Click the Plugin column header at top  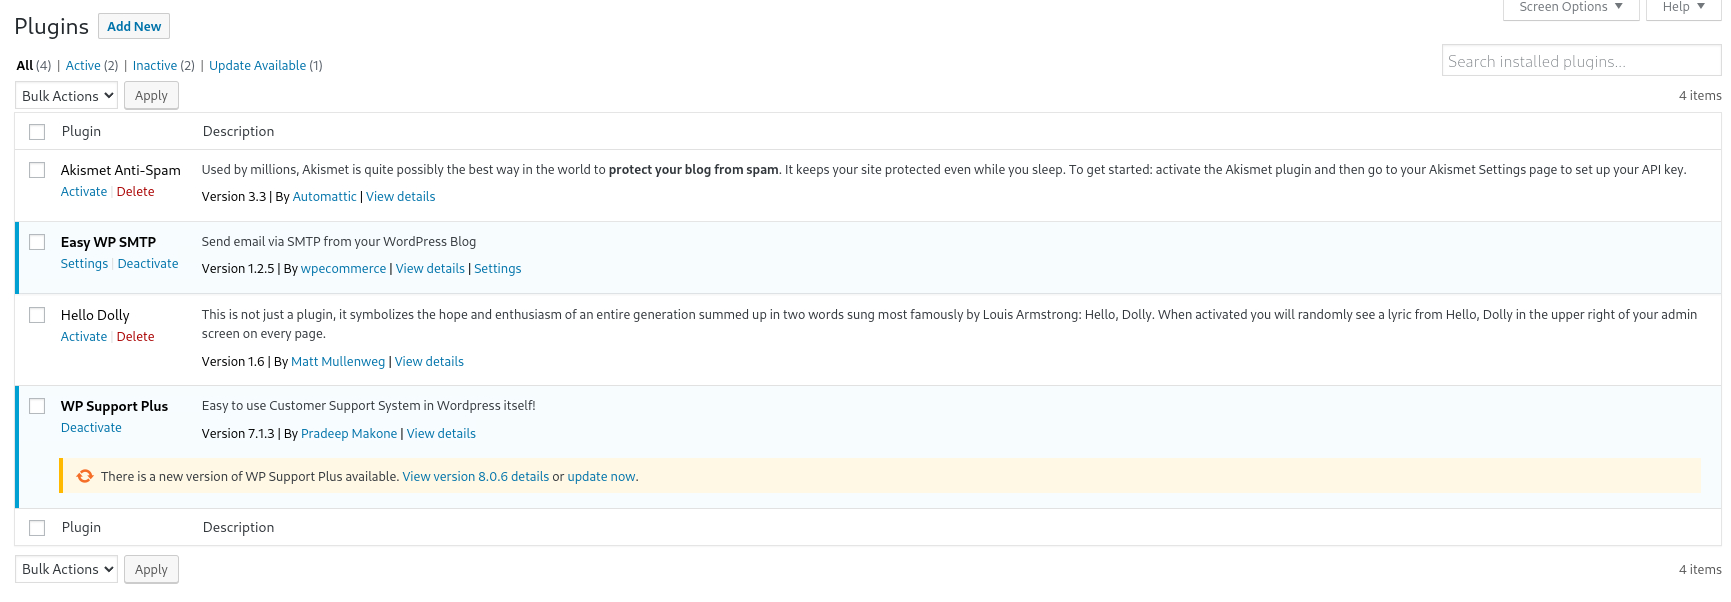pyautogui.click(x=81, y=132)
